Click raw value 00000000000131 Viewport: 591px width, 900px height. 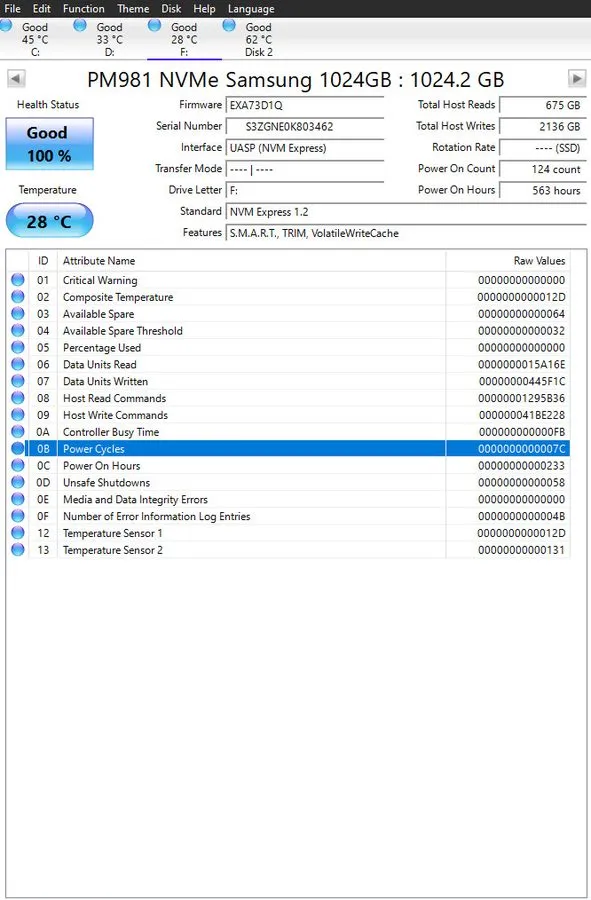pyautogui.click(x=522, y=550)
